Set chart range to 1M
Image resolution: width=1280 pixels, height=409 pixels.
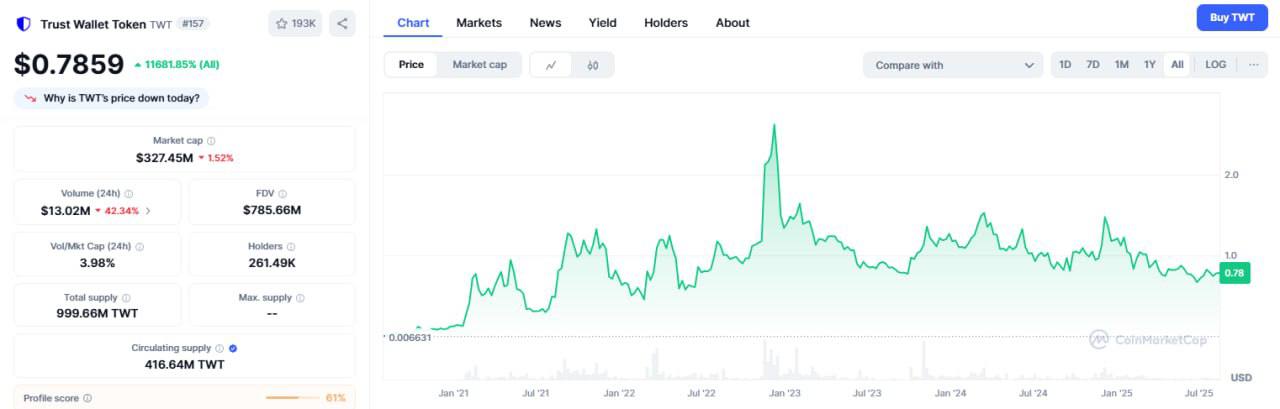[1122, 65]
